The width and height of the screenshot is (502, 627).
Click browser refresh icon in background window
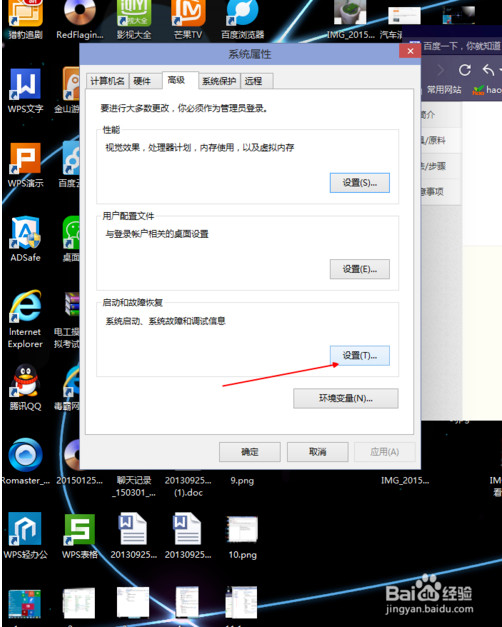coord(464,70)
